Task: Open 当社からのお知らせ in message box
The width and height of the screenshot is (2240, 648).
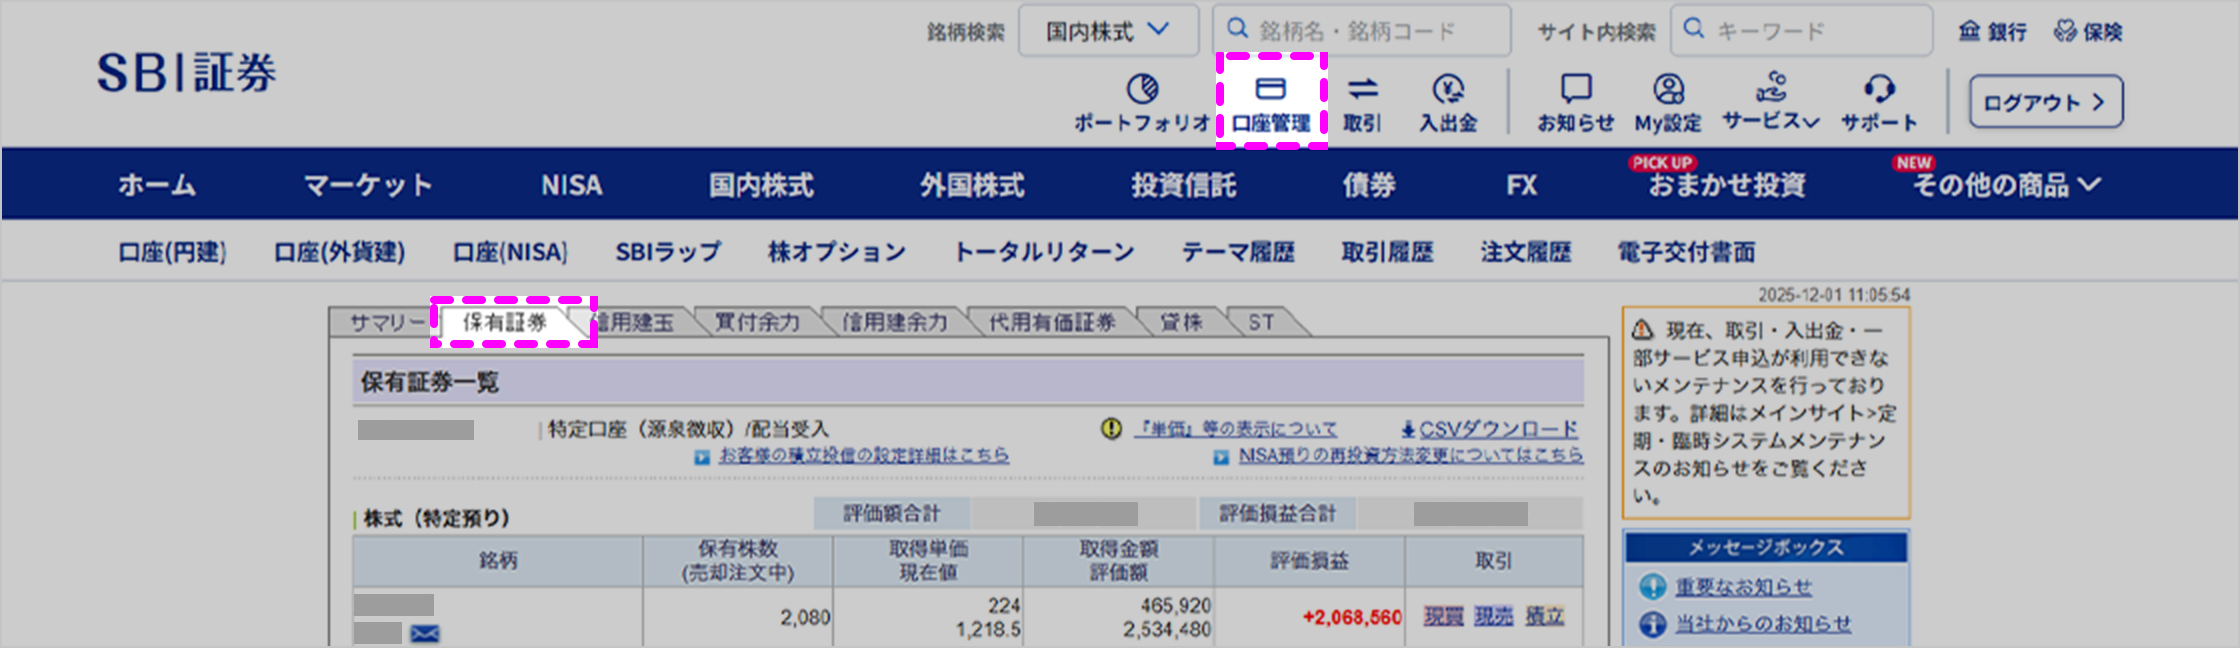Action: point(1763,624)
